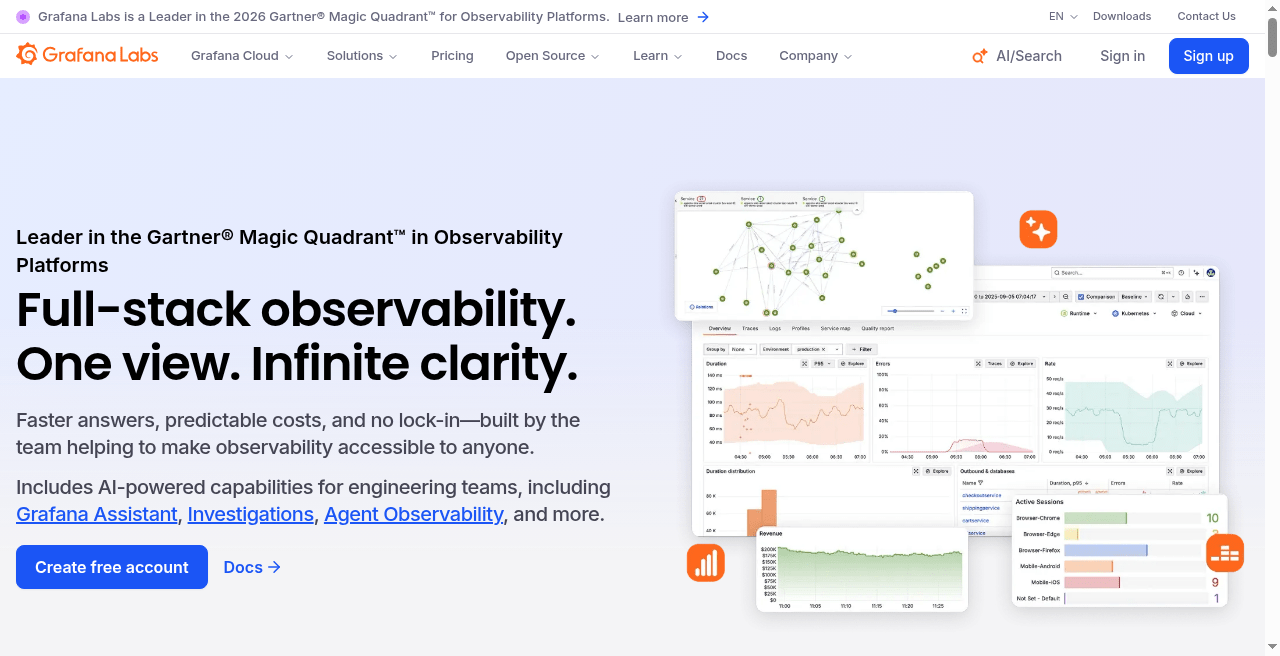The width and height of the screenshot is (1280, 656).
Task: Open the Agent Observability link
Action: coord(414,514)
